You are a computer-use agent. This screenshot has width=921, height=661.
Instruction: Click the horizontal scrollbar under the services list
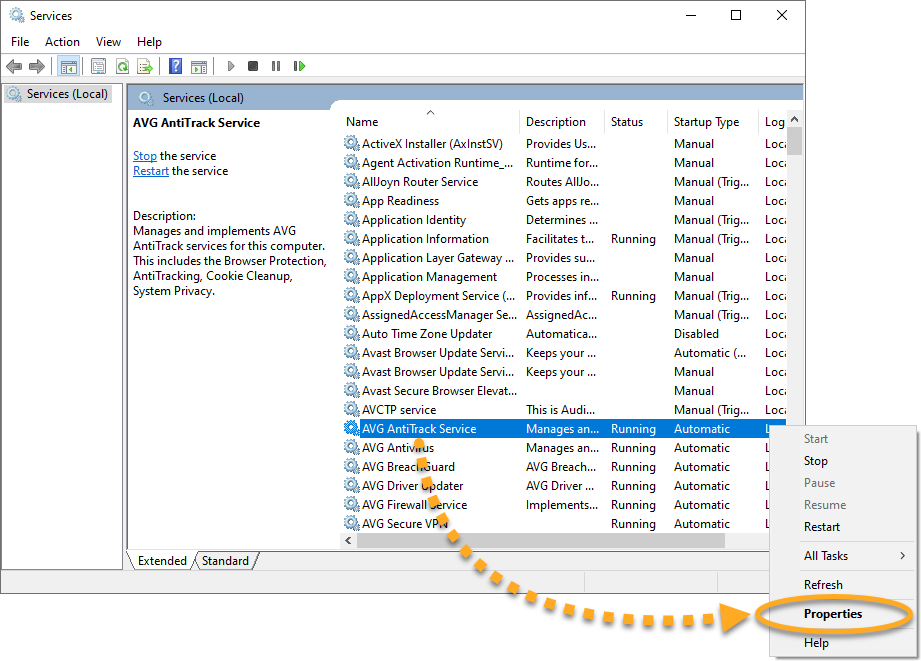540,540
